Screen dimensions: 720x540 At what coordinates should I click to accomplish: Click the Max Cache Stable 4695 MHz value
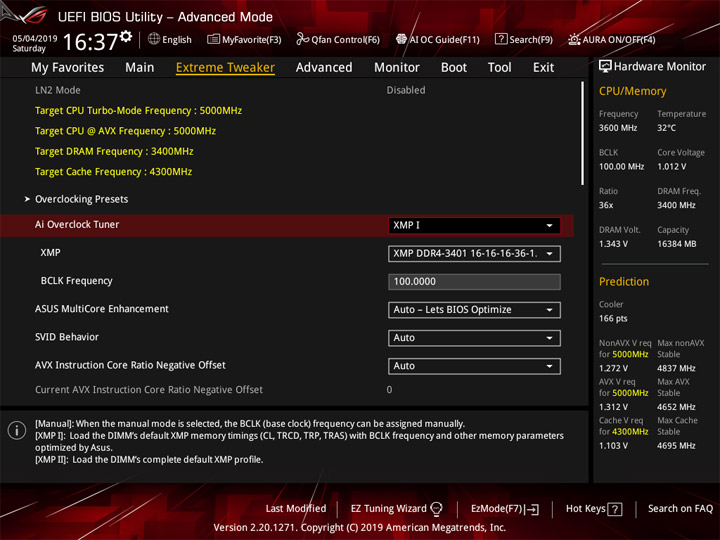[x=676, y=446]
